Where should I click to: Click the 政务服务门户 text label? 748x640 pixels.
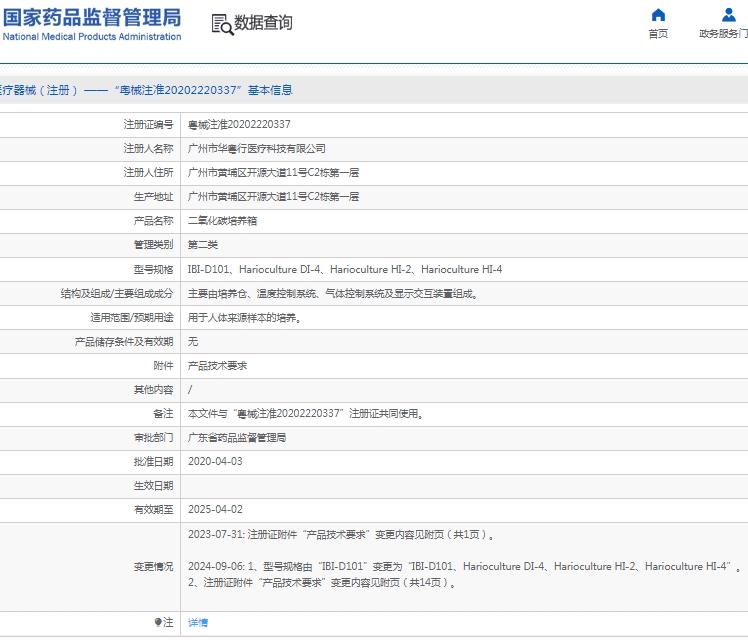(723, 33)
